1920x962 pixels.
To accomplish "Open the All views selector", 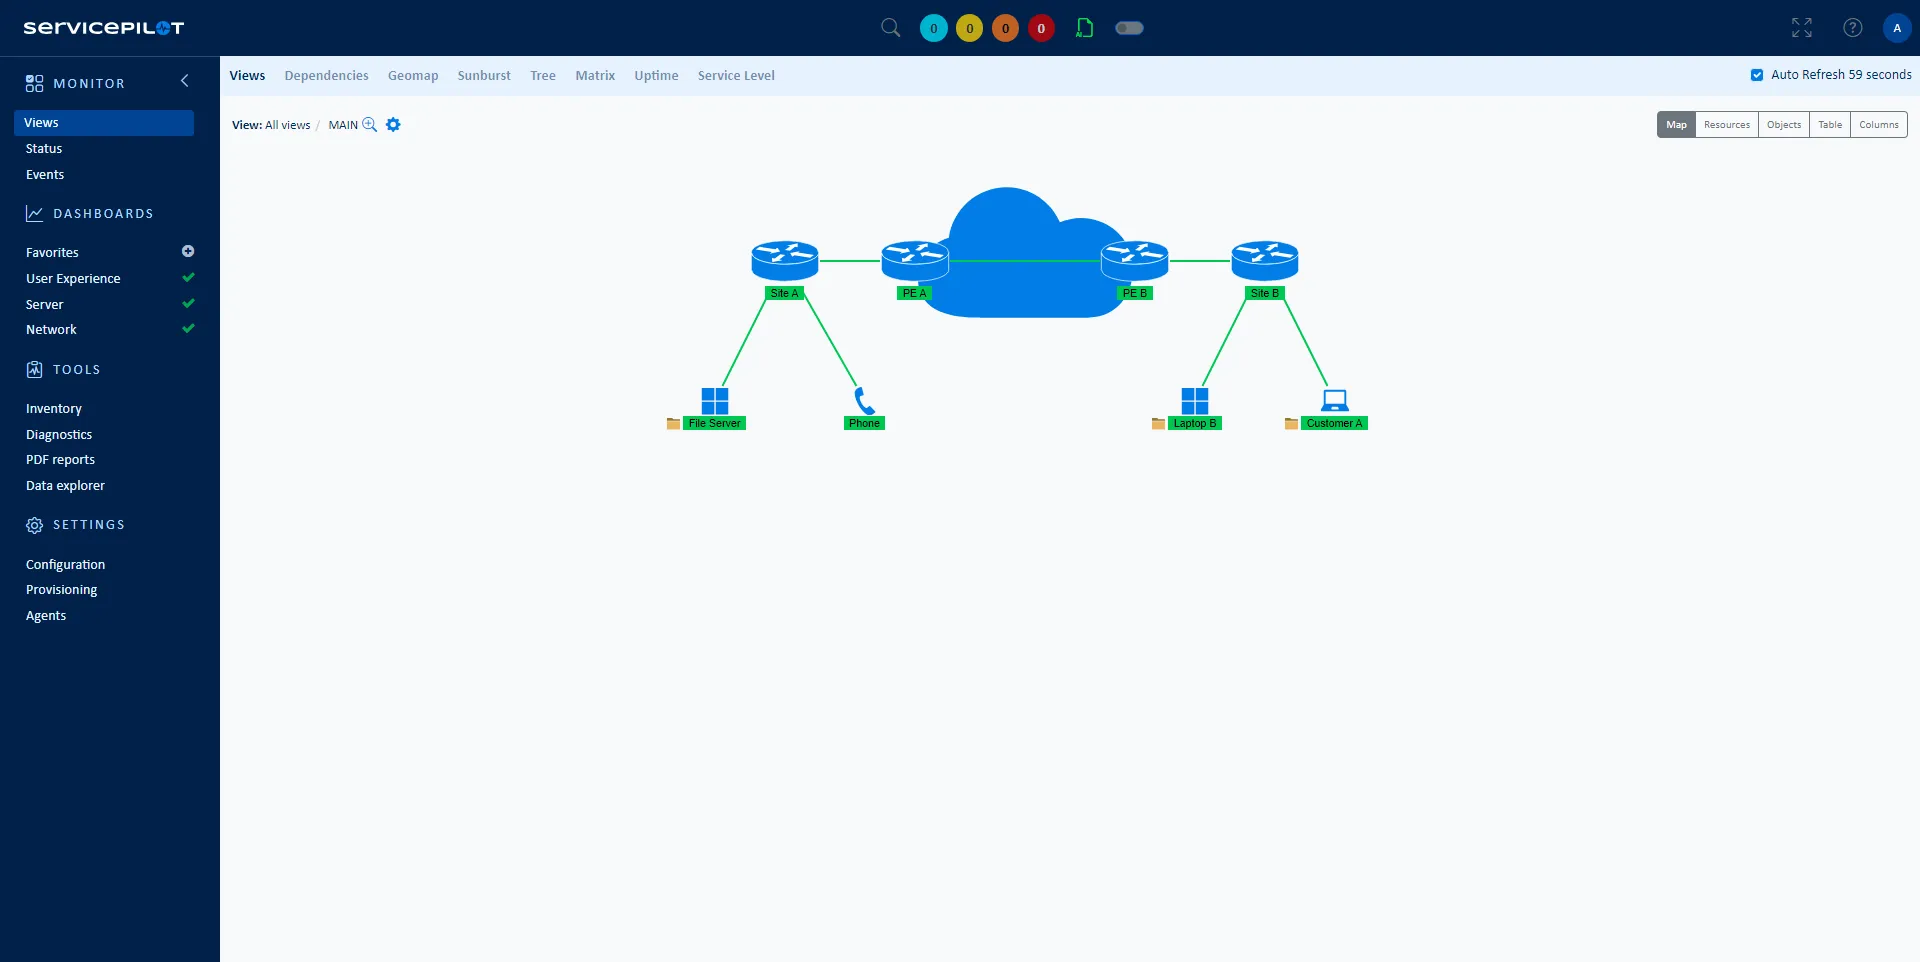I will point(287,125).
